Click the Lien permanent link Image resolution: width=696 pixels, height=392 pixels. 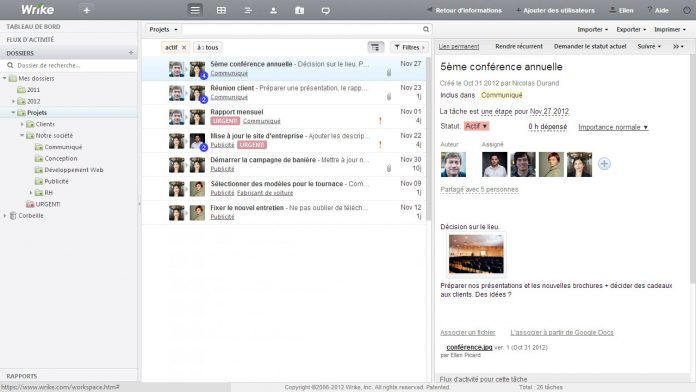[x=459, y=46]
